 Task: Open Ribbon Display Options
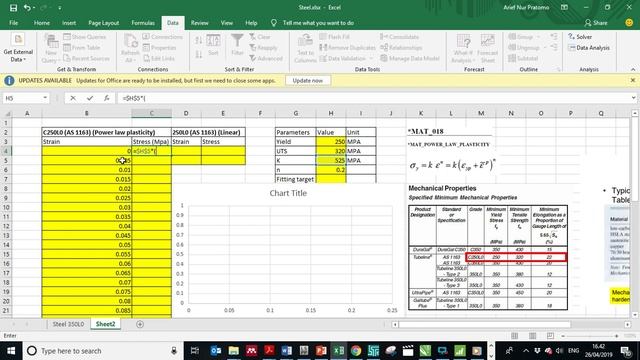(x=564, y=7)
